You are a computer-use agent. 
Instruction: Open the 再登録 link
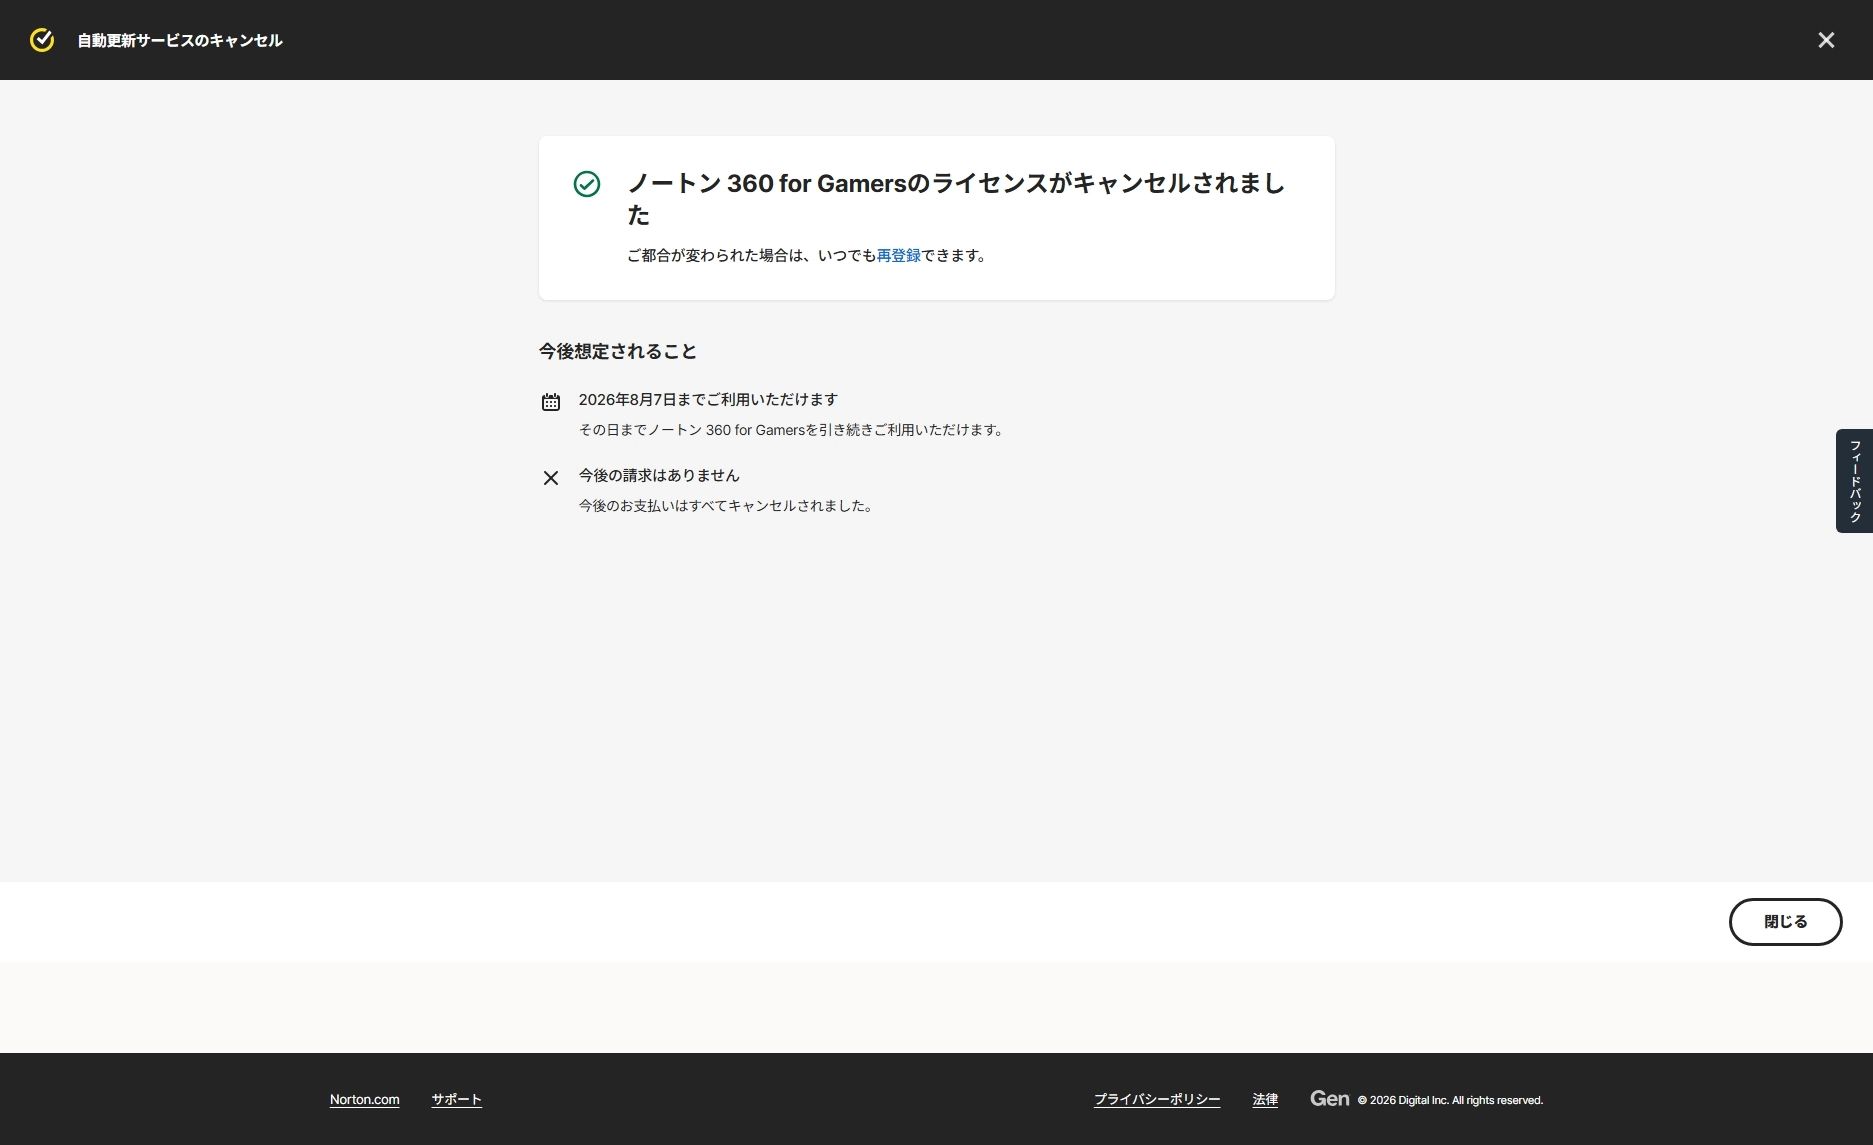(898, 256)
